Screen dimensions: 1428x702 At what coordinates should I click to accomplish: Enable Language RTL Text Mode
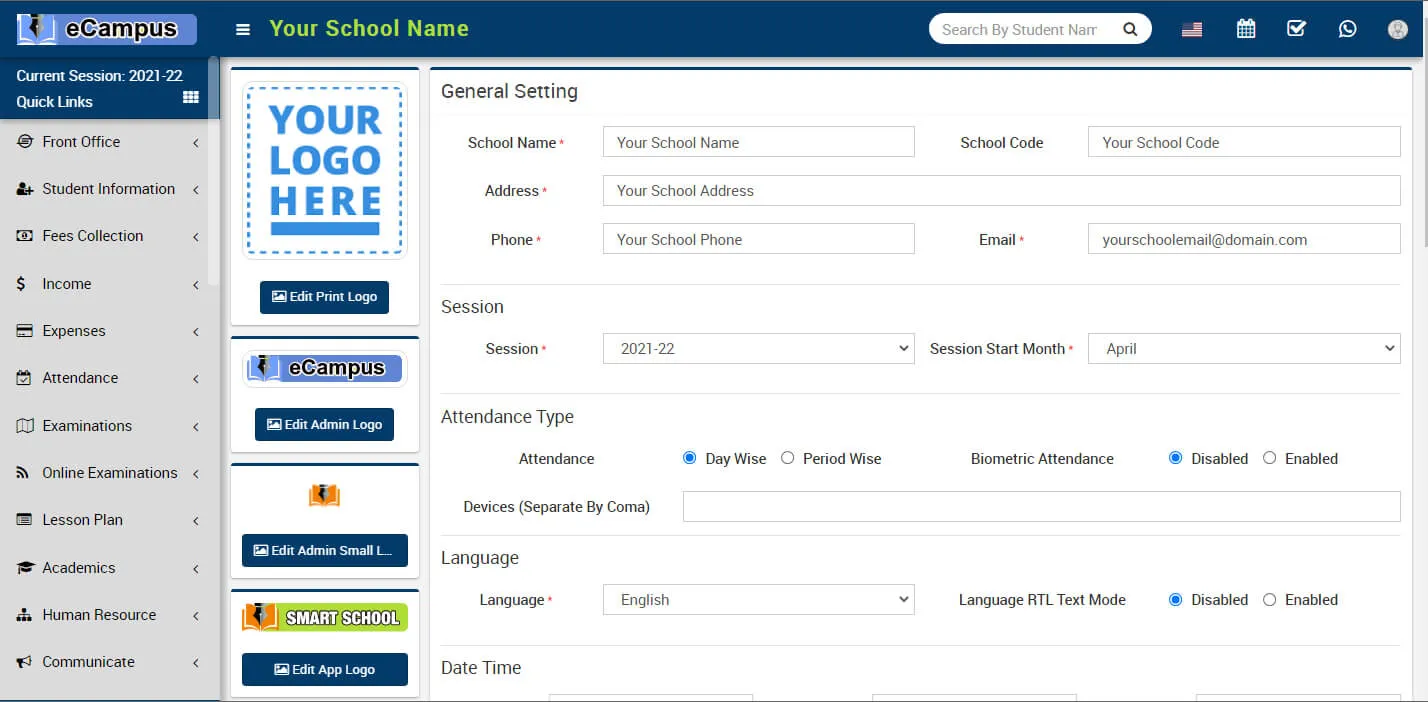point(1270,600)
